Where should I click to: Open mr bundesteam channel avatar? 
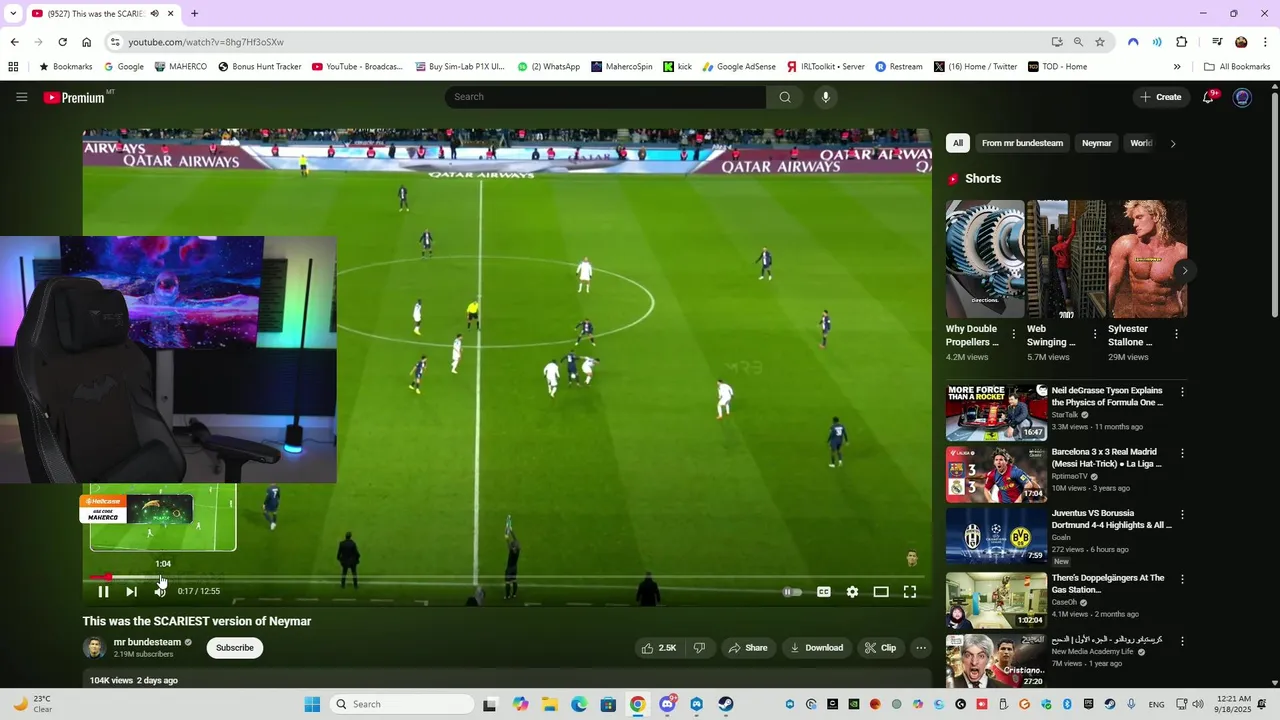(94, 647)
